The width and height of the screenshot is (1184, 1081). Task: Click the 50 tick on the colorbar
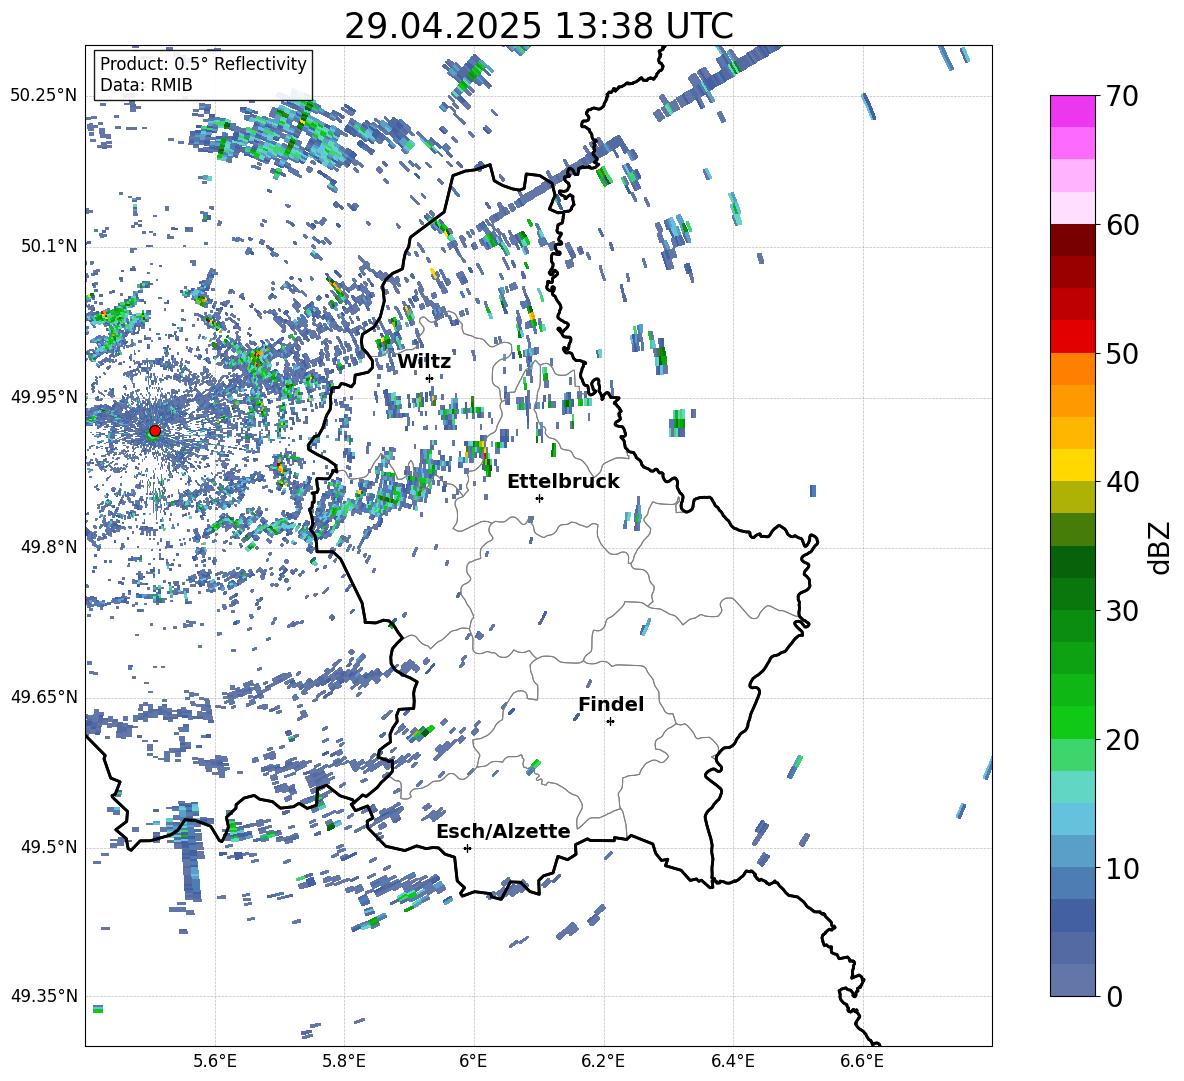click(x=1122, y=354)
